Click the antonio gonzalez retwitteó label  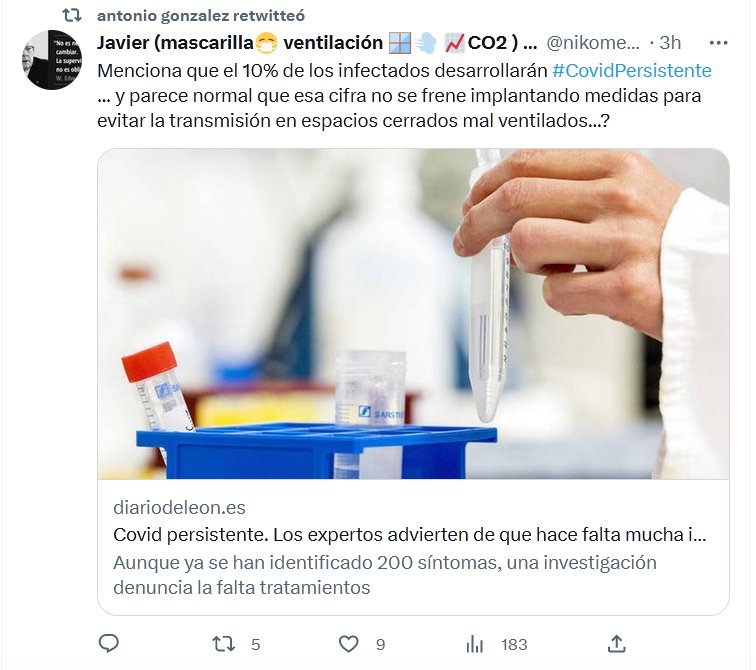(201, 15)
